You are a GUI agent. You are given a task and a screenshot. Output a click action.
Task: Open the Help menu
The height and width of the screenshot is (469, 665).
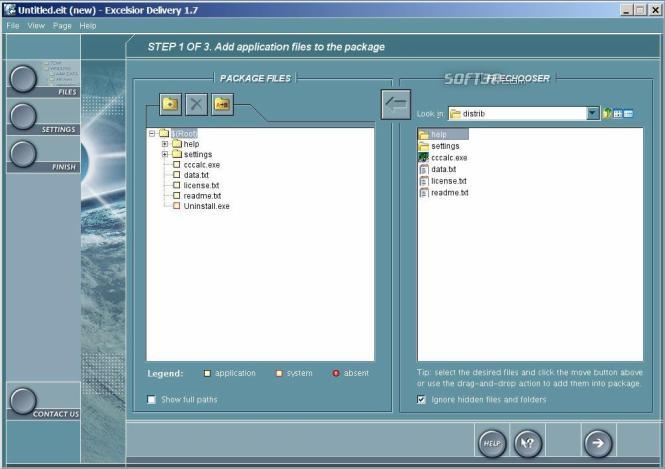(x=88, y=26)
